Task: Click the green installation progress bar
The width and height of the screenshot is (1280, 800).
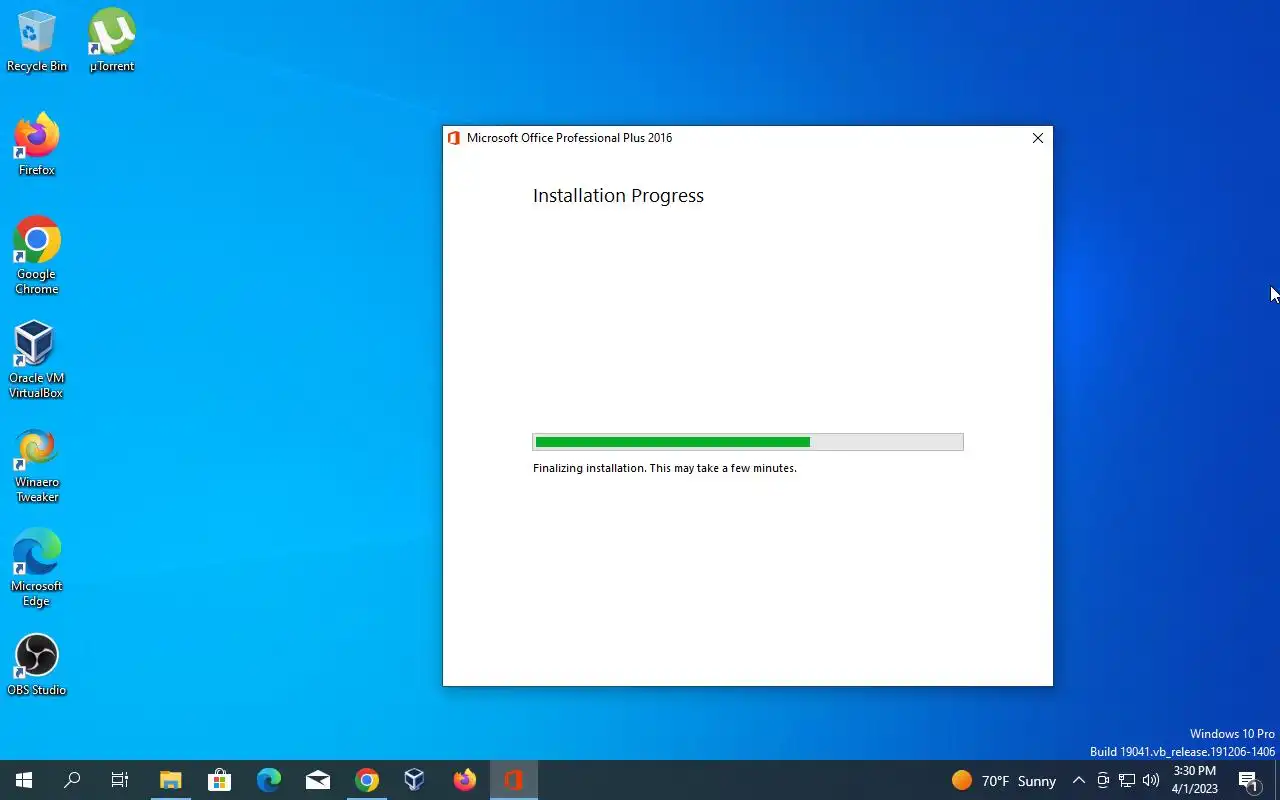Action: pos(748,442)
